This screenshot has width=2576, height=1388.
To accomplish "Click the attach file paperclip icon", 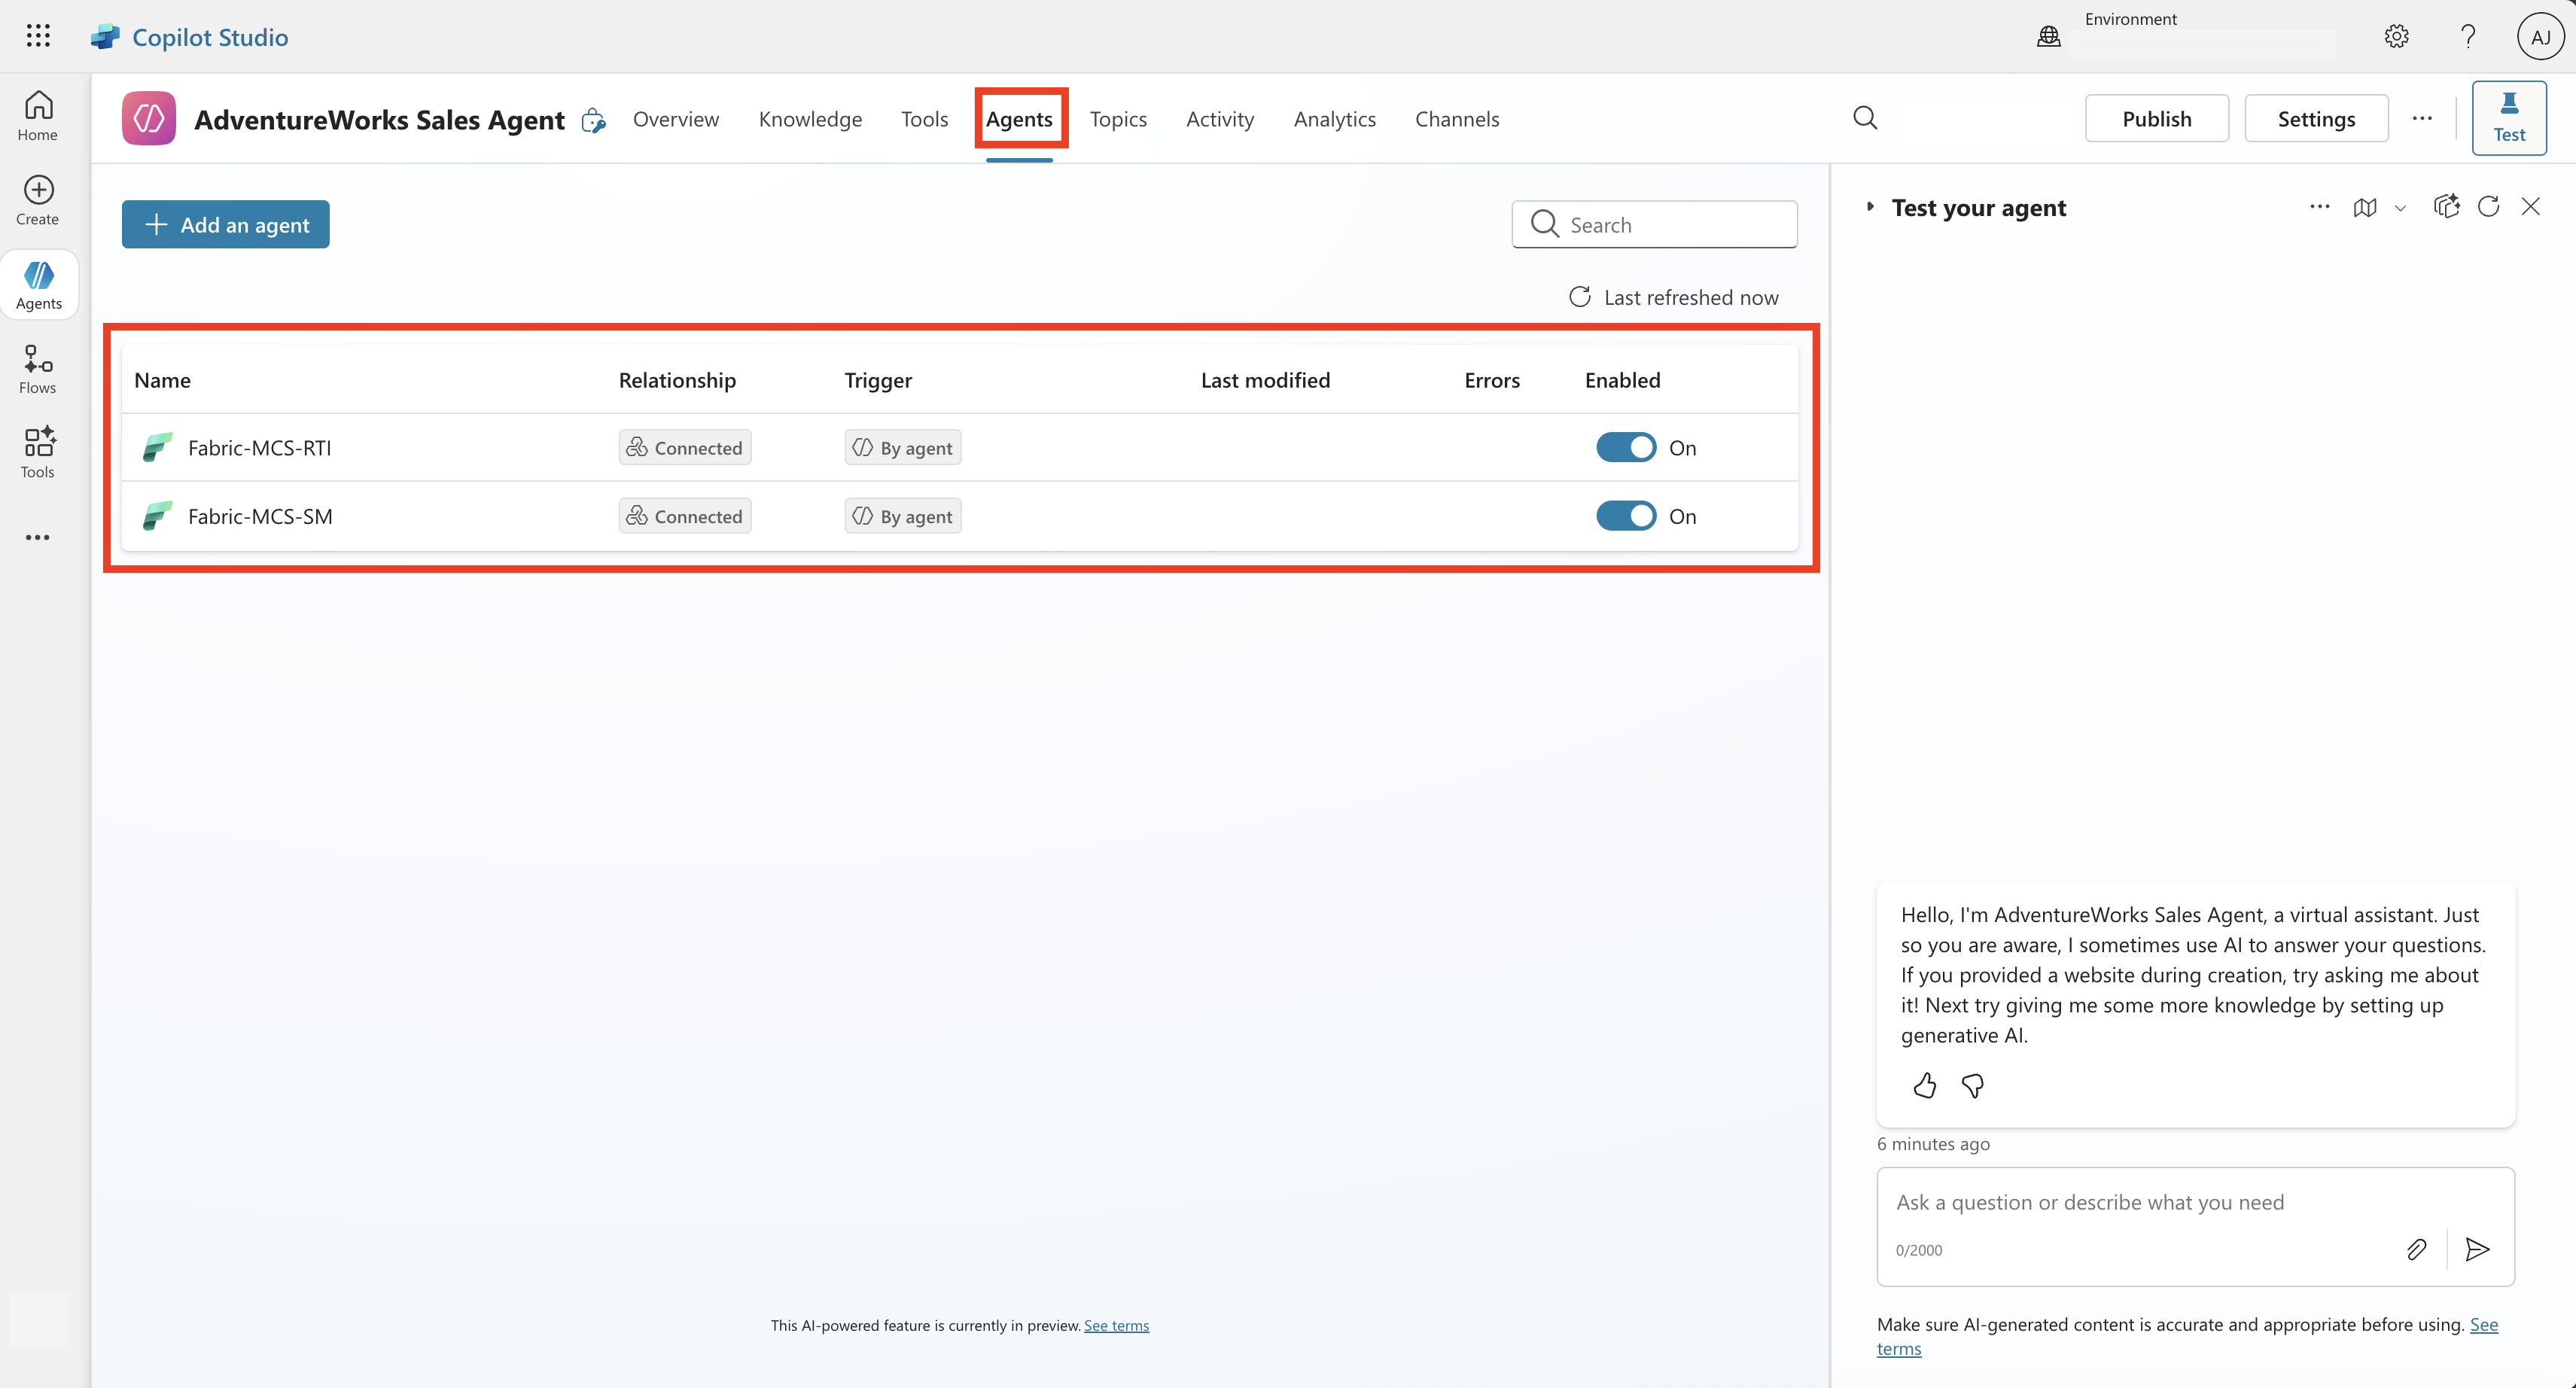I will (x=2416, y=1249).
